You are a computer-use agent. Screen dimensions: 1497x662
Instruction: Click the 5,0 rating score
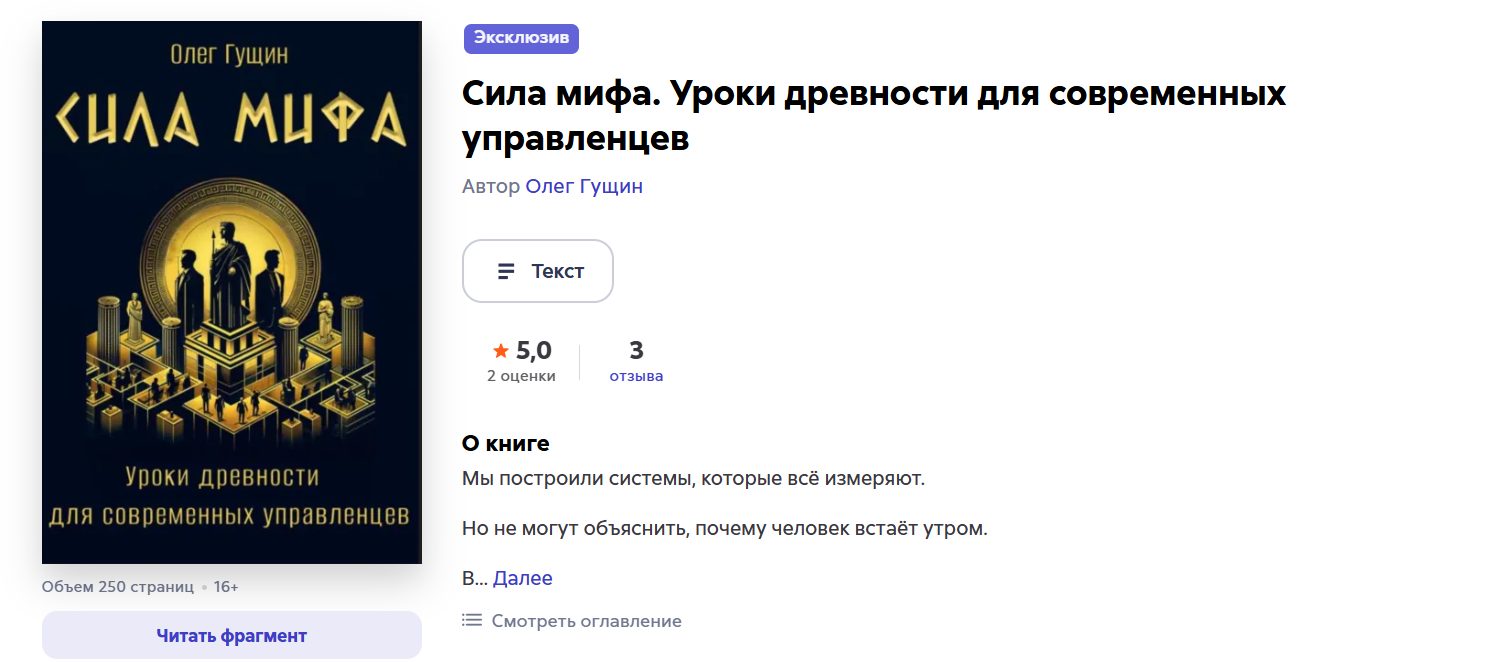point(532,349)
